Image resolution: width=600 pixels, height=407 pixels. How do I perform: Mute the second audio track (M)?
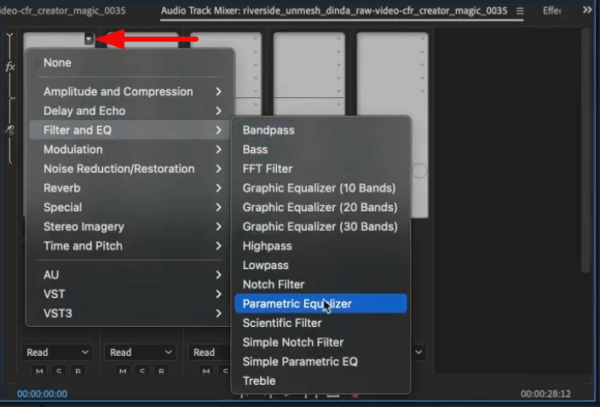[122, 371]
